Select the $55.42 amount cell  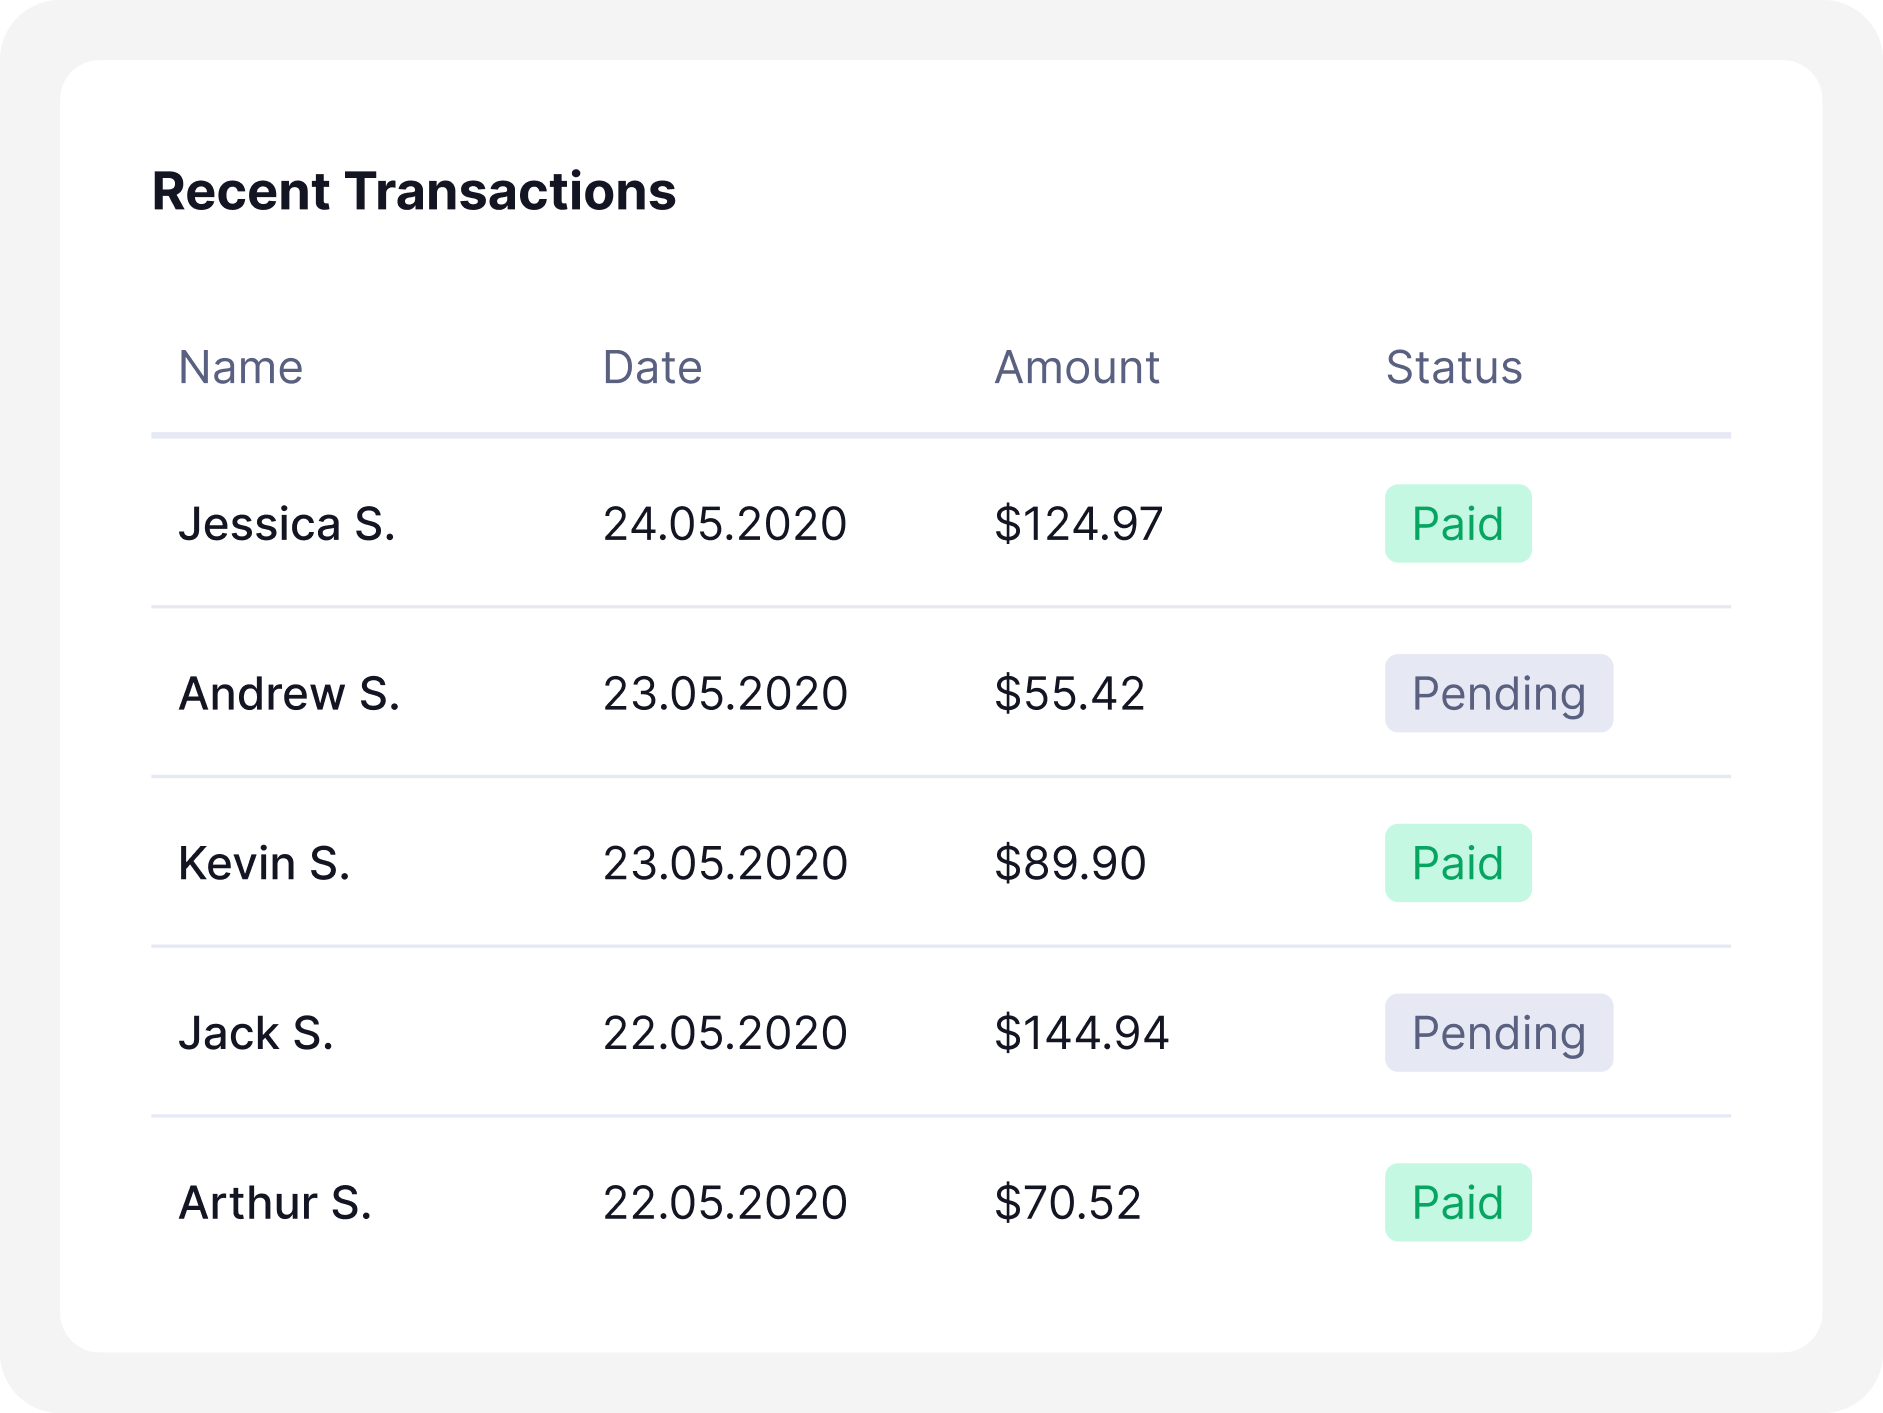pos(1069,694)
